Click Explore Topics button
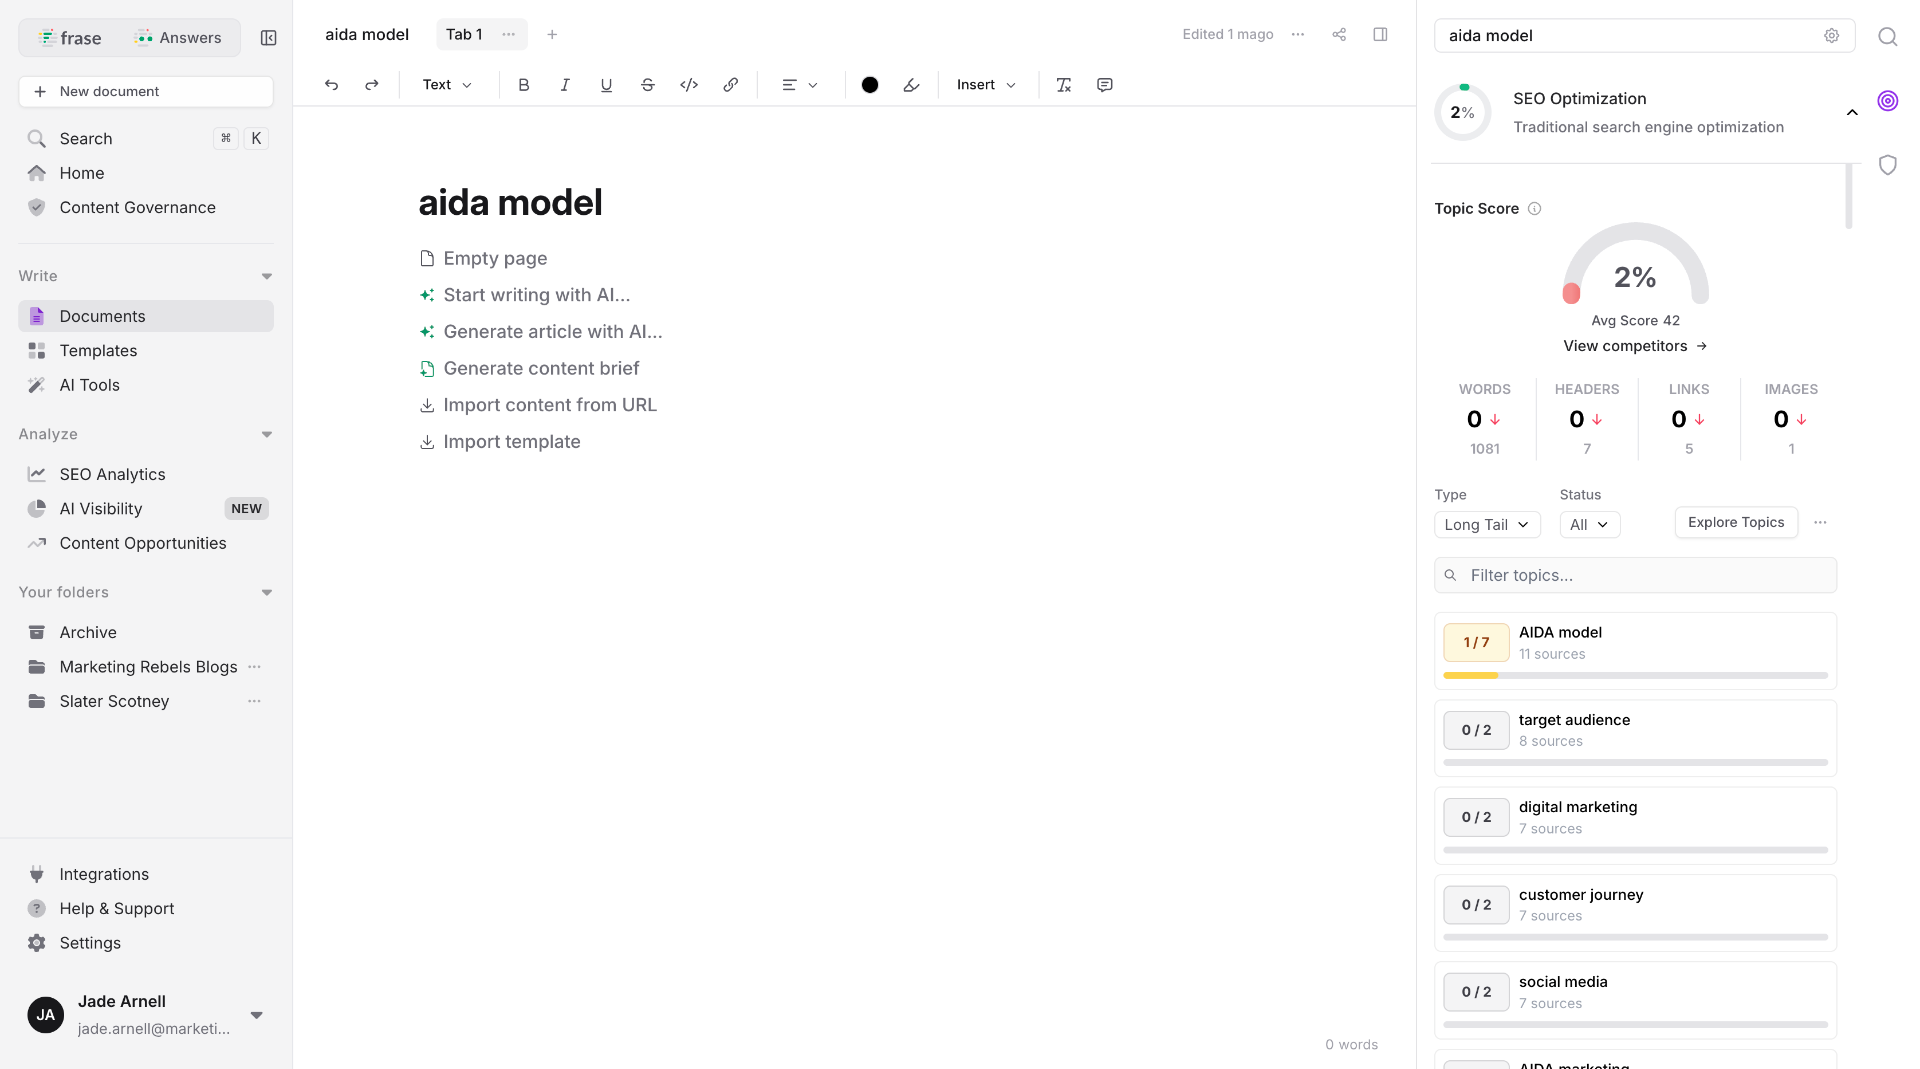This screenshot has width=1920, height=1069. (1736, 522)
